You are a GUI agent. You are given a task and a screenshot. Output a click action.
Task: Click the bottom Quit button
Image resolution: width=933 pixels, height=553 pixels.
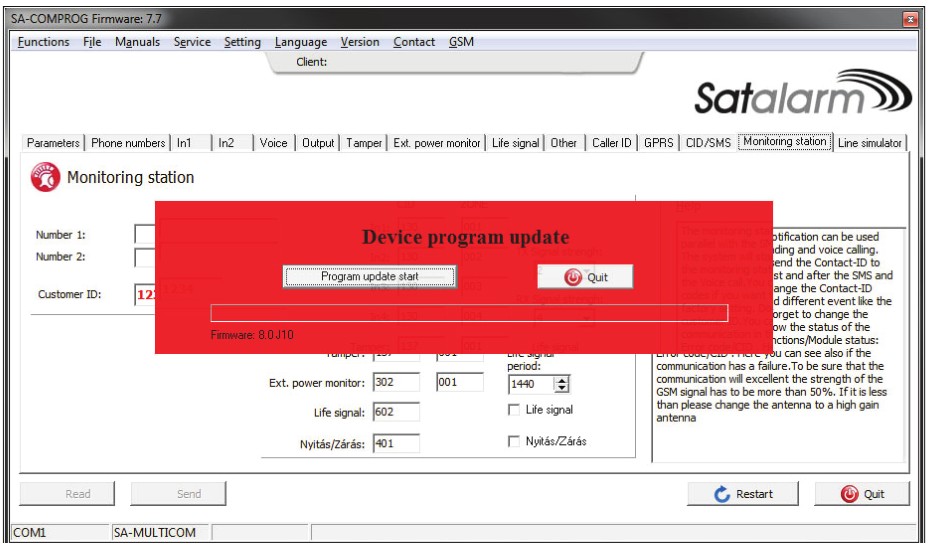click(x=862, y=493)
